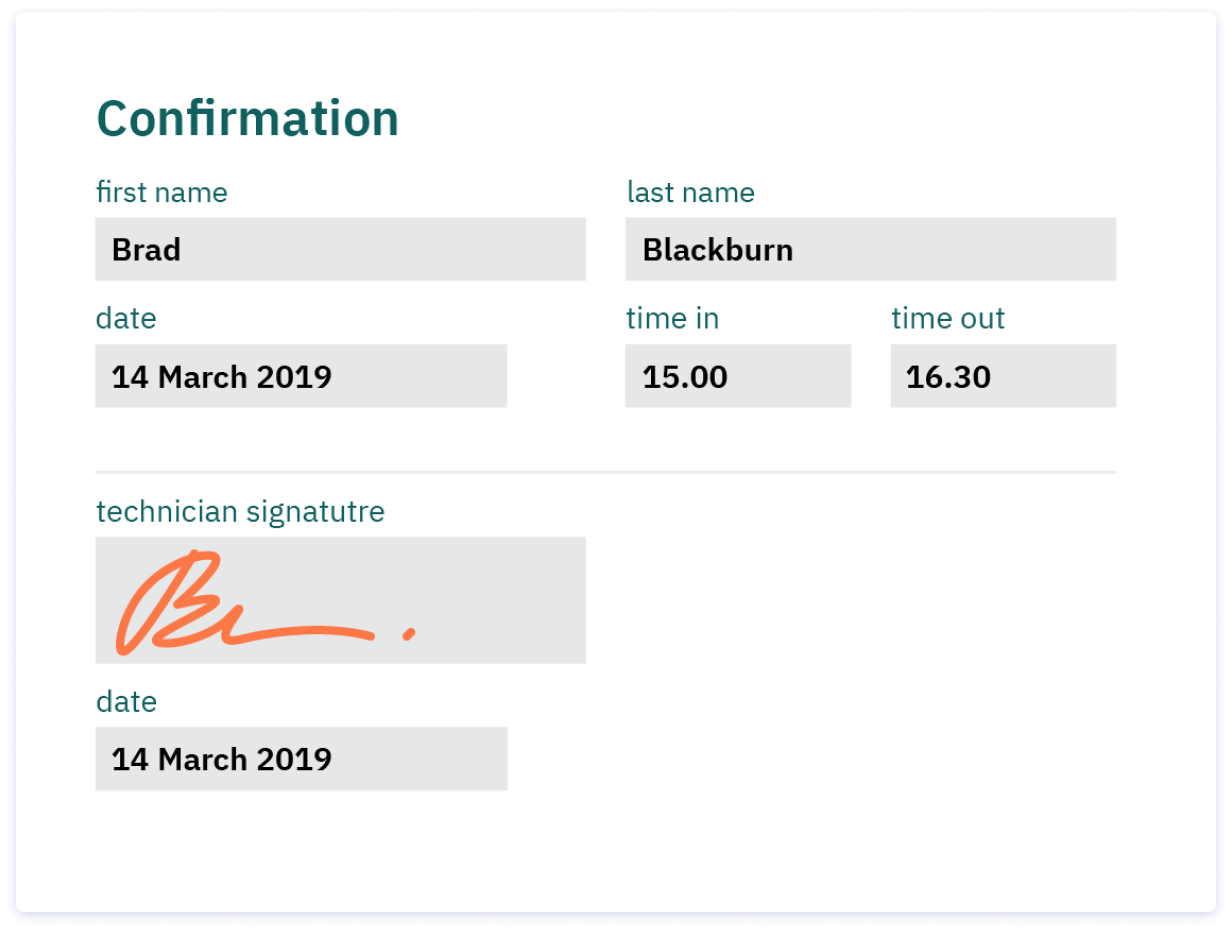Click the 'last name' label
The width and height of the screenshot is (1232, 932).
(690, 192)
